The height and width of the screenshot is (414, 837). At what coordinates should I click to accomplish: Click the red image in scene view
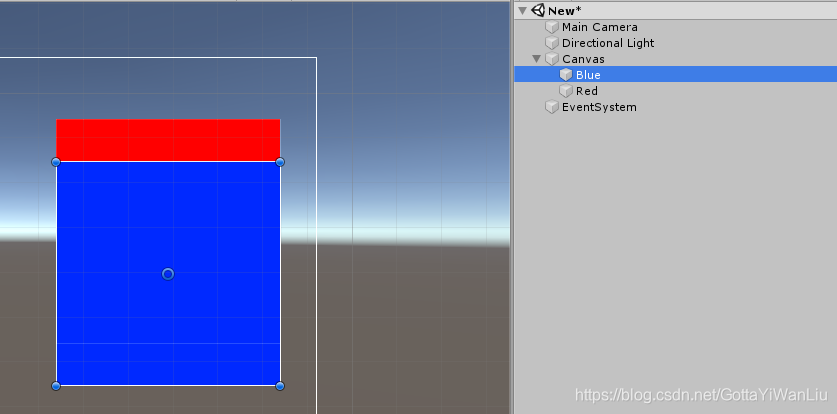tap(168, 140)
